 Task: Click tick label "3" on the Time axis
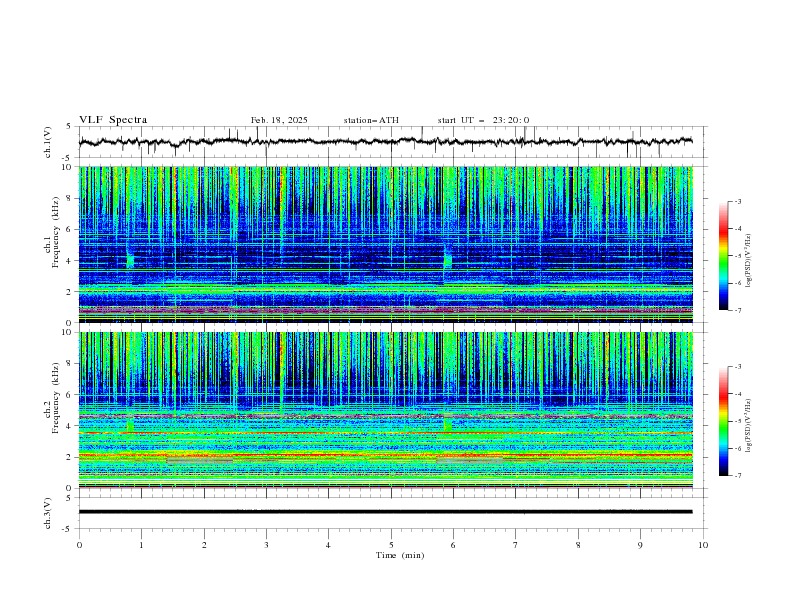click(266, 545)
